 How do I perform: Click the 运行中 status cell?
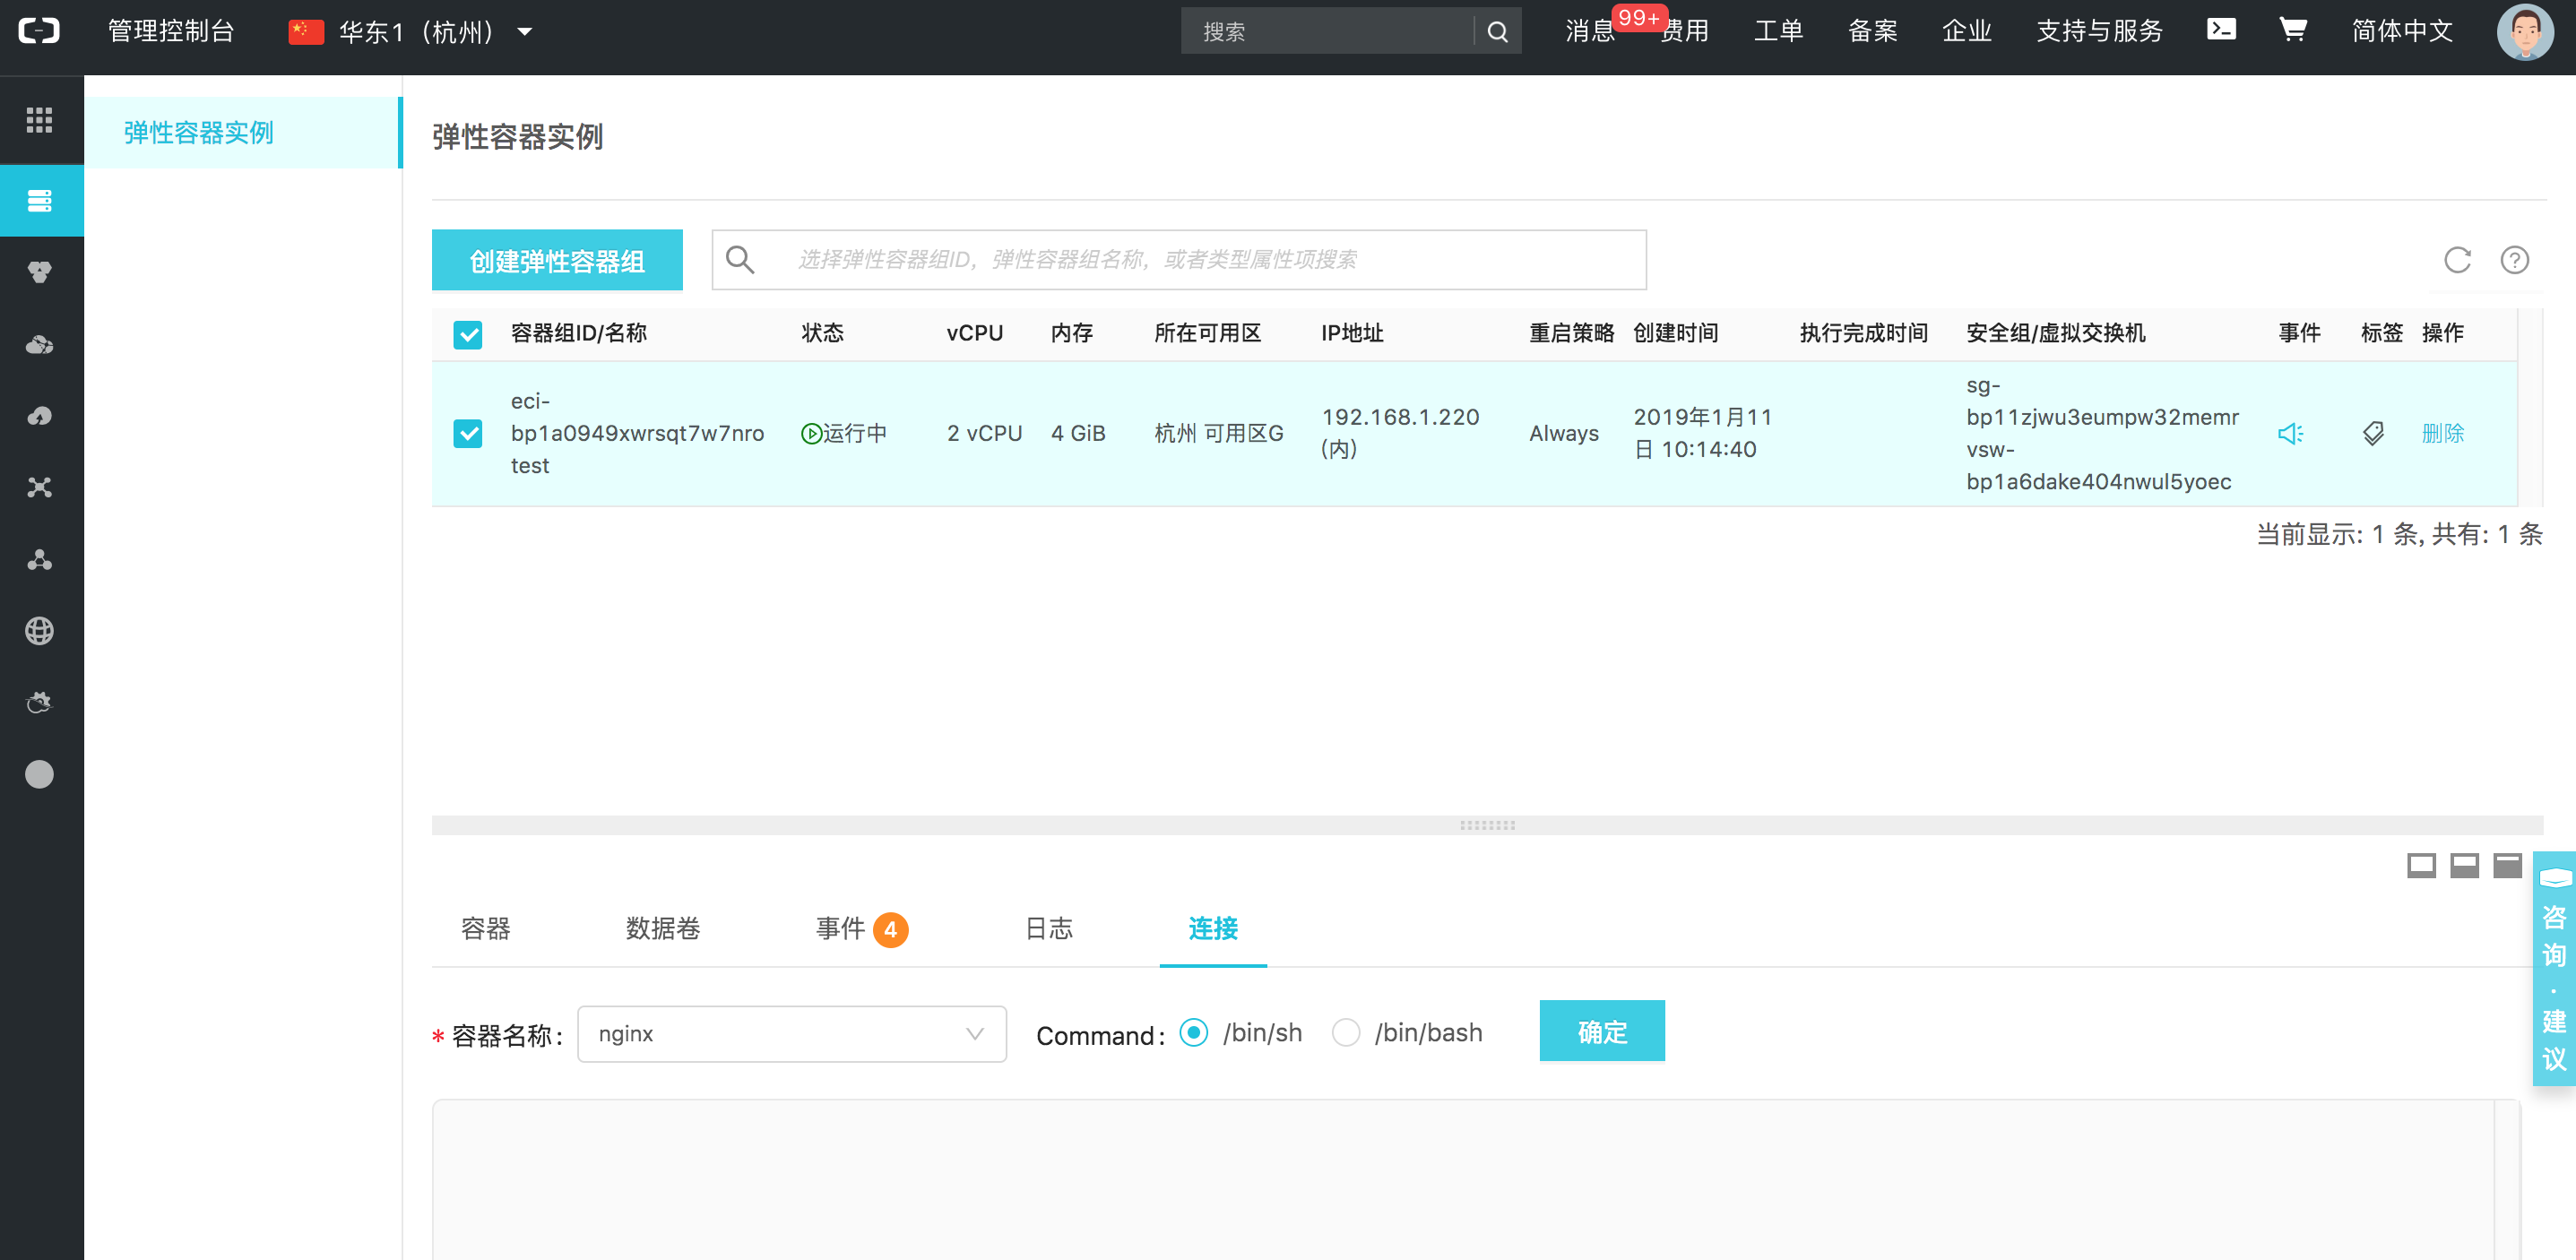point(844,433)
